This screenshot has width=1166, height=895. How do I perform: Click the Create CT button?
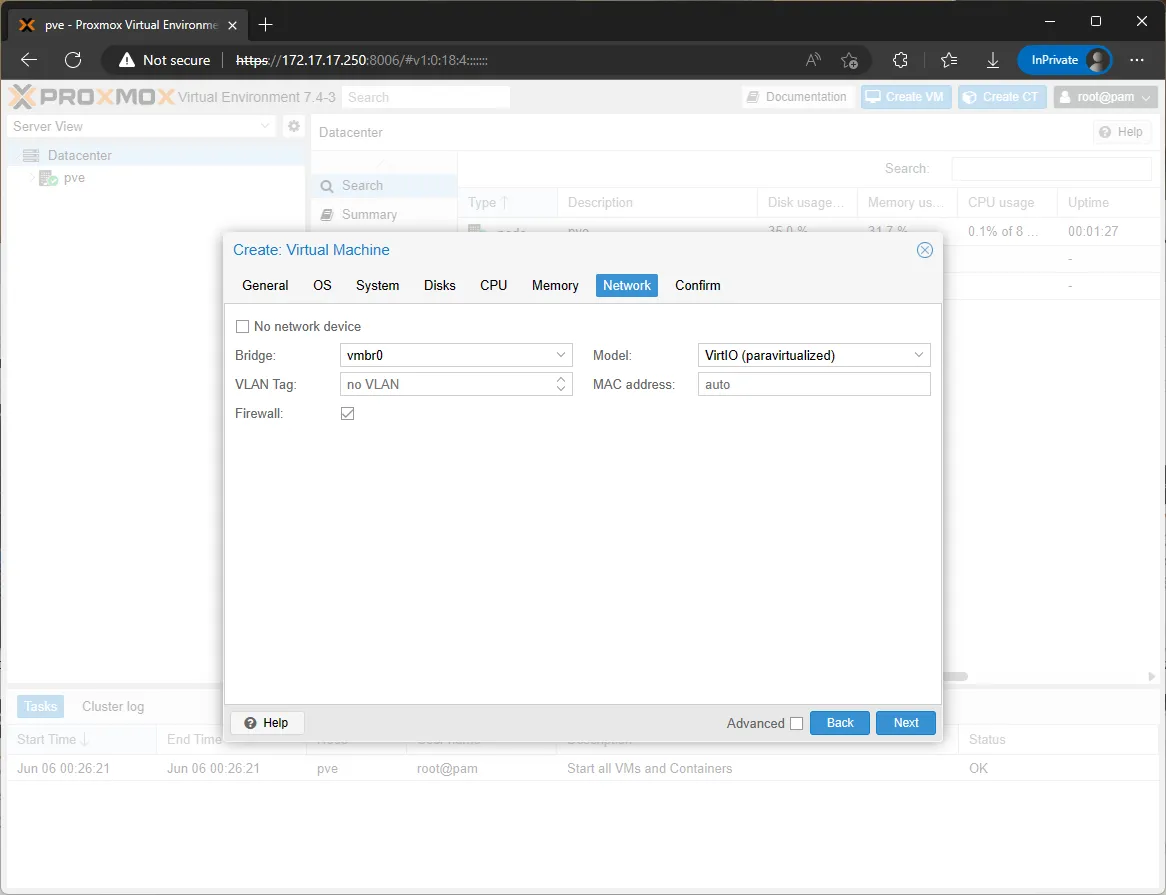point(1002,97)
